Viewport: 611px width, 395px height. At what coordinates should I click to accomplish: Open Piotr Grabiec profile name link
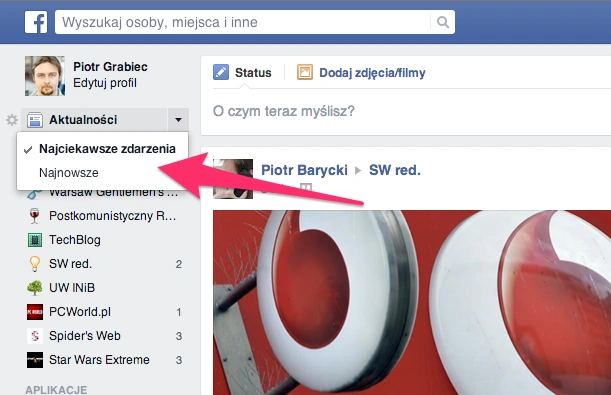110,67
